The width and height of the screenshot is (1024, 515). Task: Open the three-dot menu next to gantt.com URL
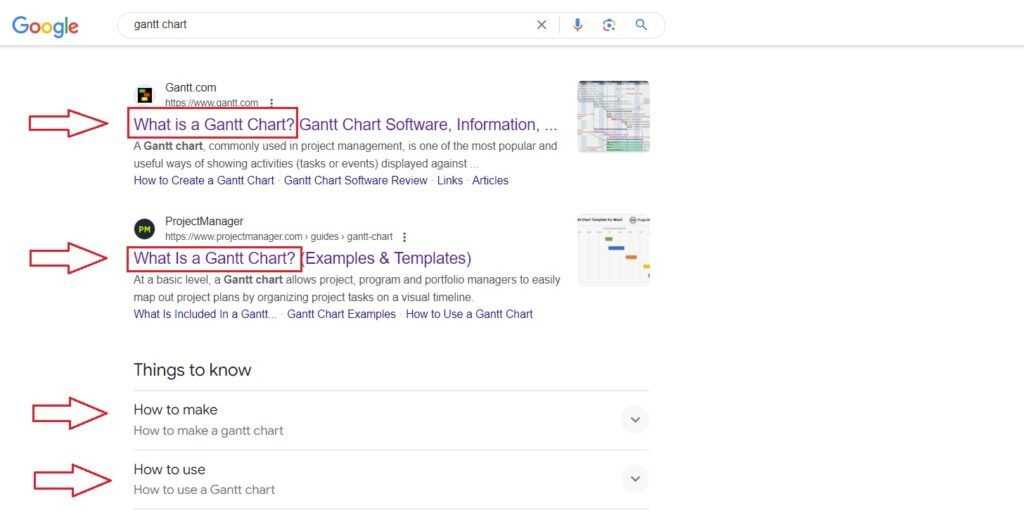point(271,103)
